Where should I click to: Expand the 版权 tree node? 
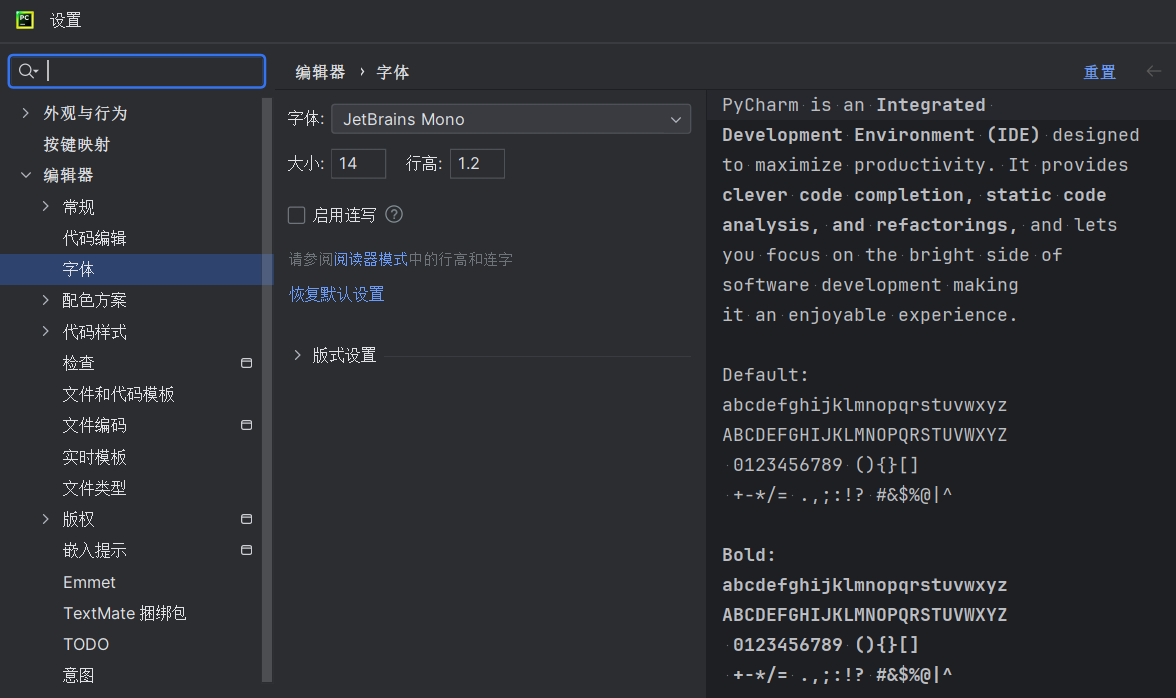point(46,519)
